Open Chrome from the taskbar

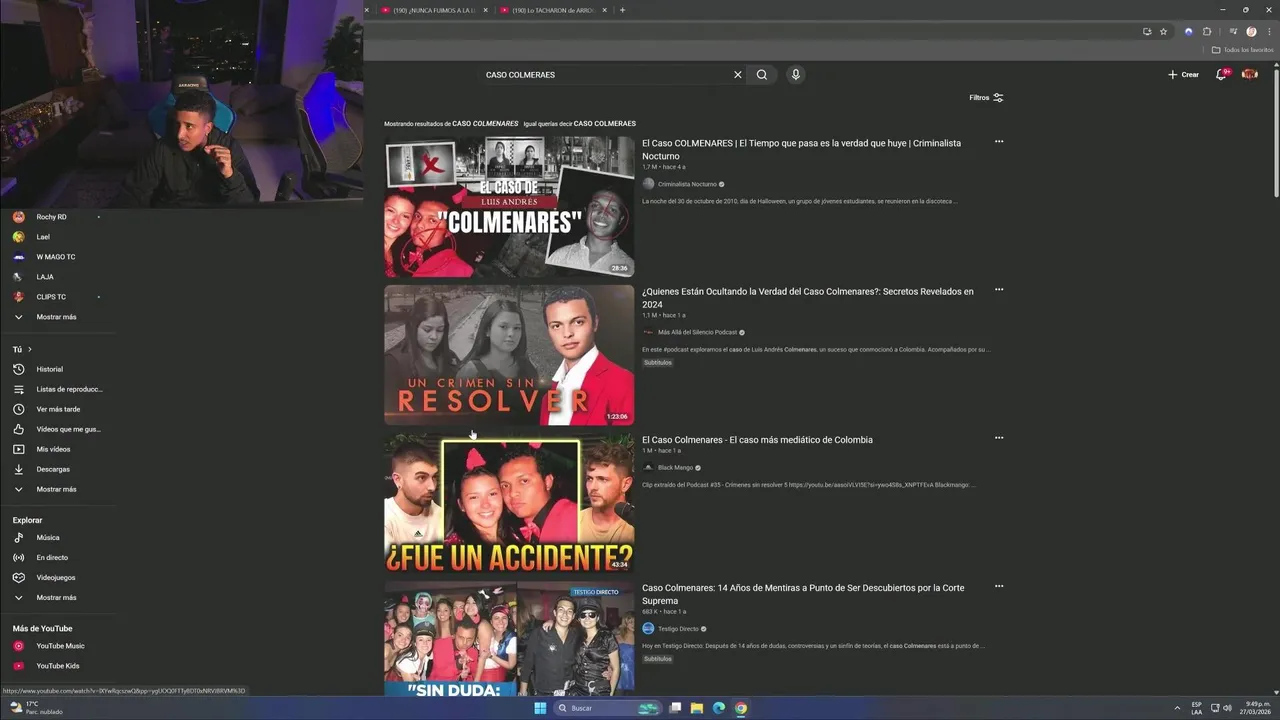pos(741,708)
